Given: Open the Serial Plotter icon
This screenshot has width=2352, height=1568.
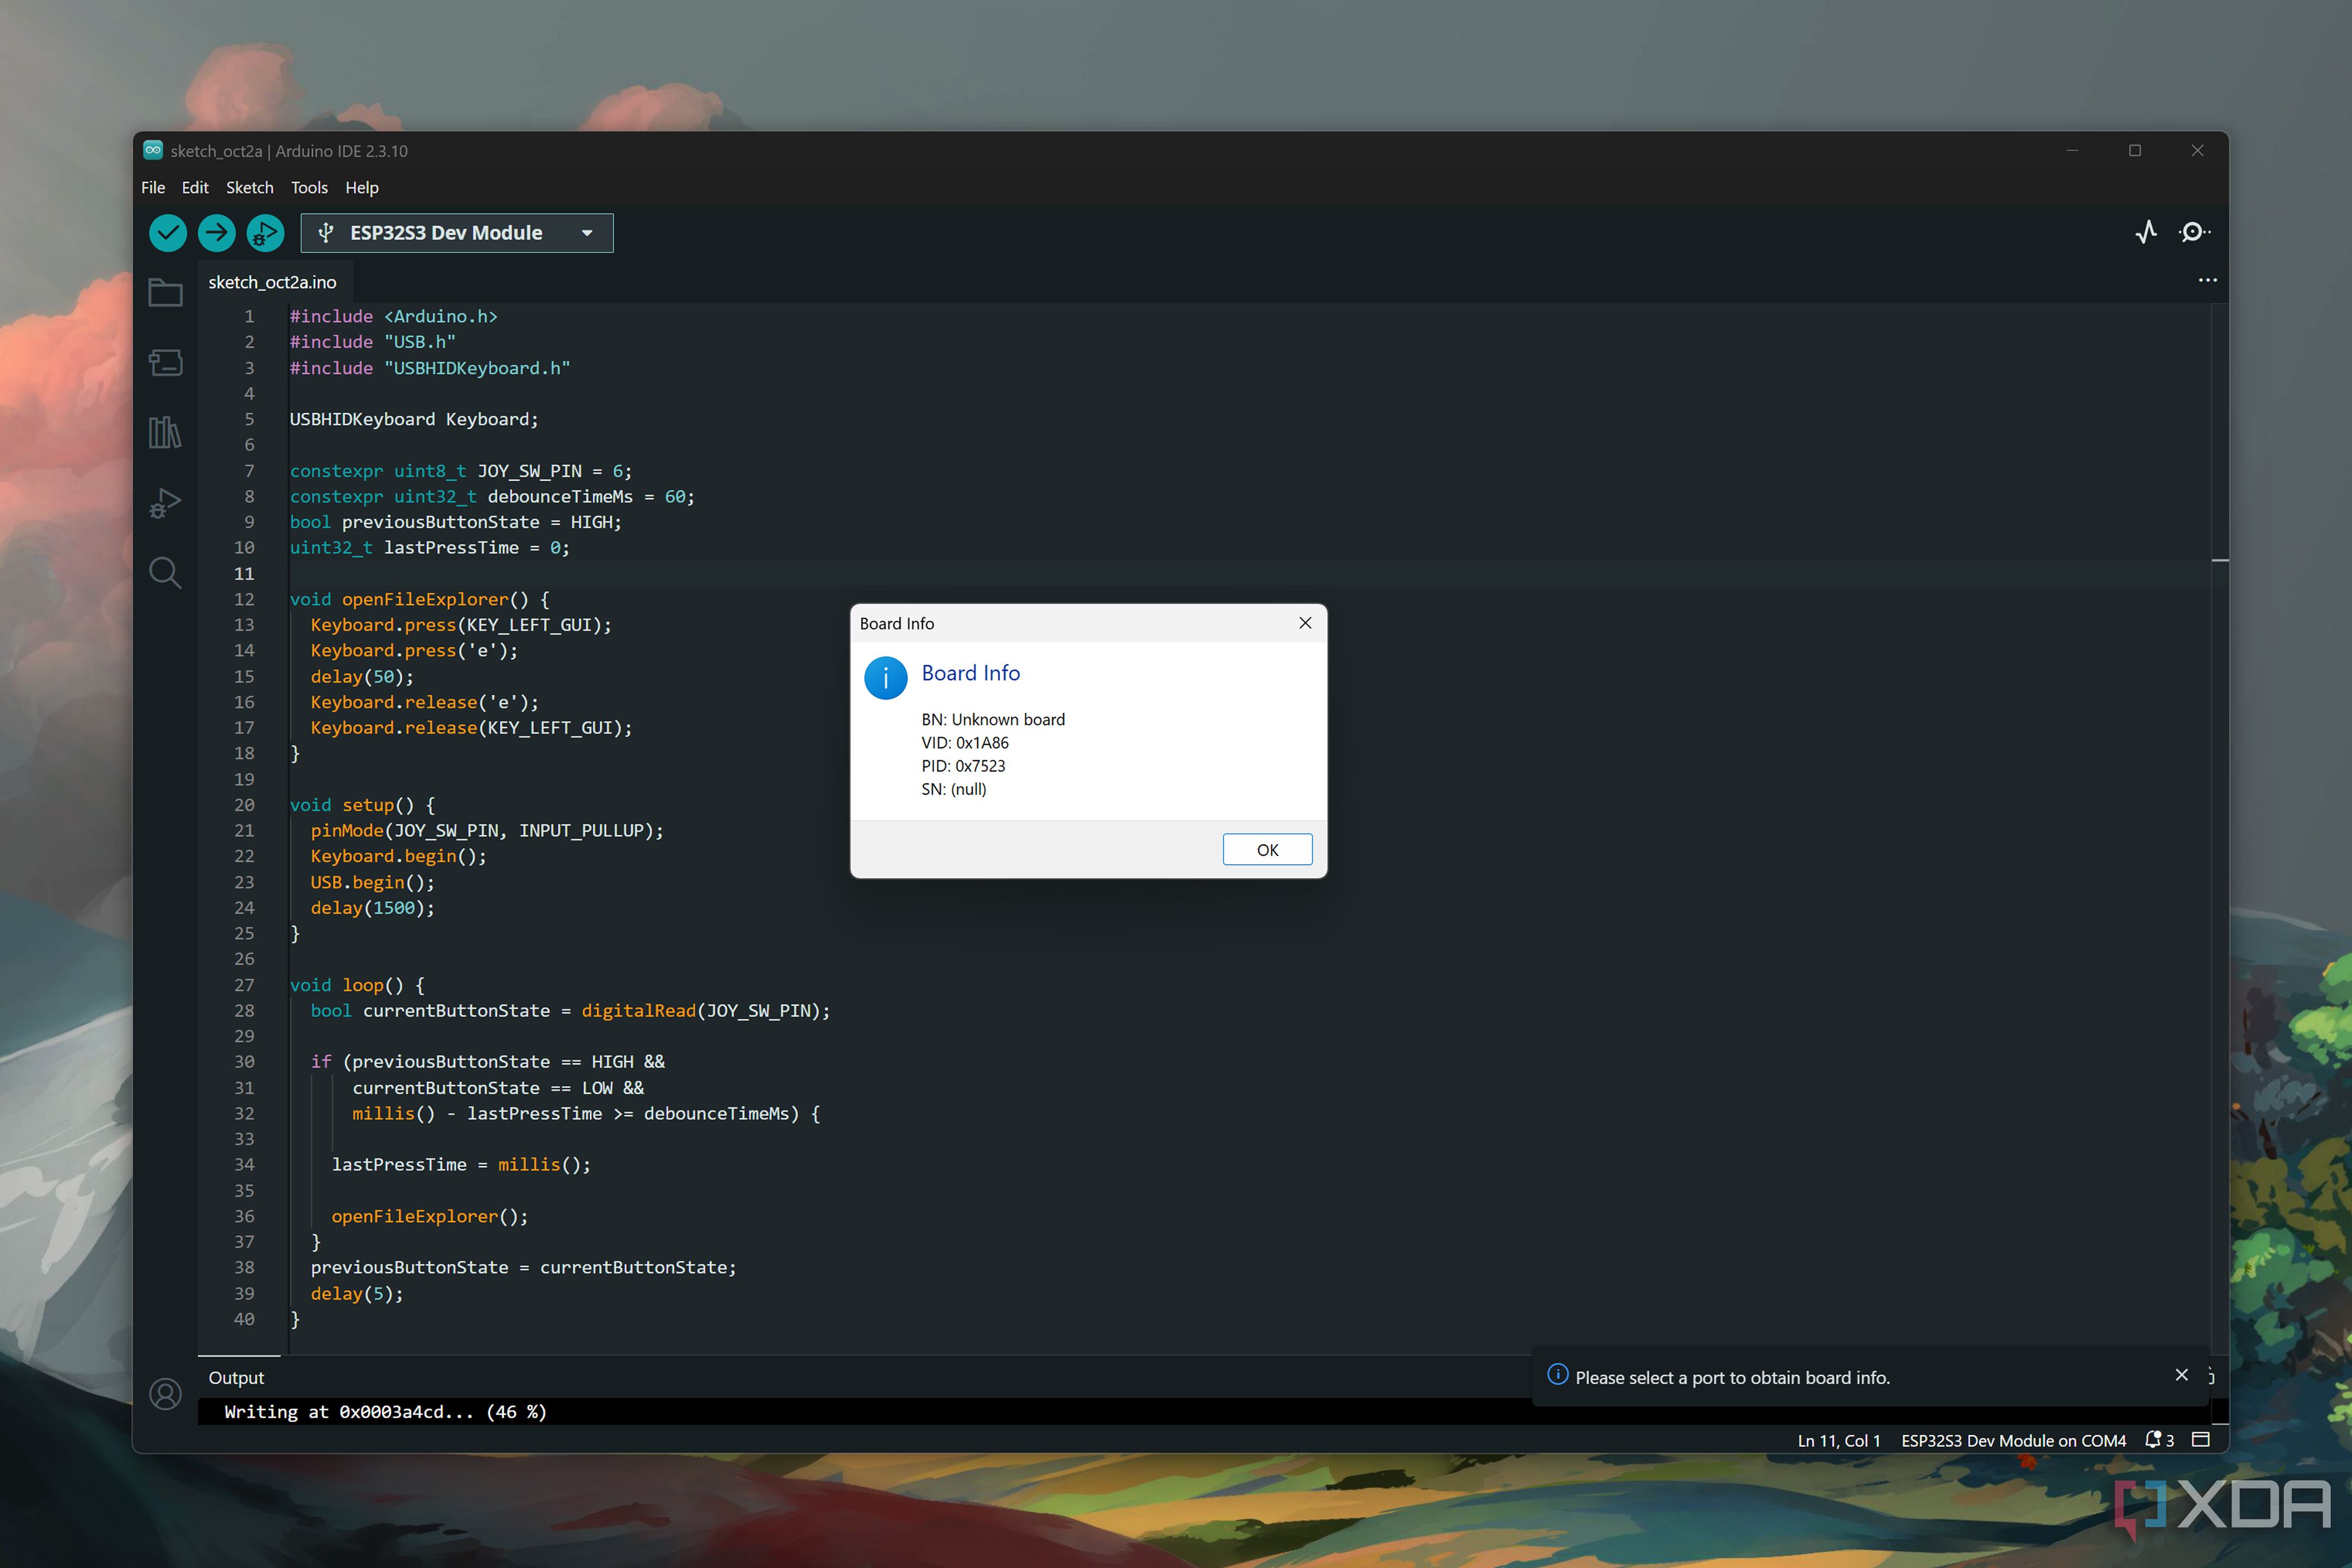Looking at the screenshot, I should [x=2146, y=232].
